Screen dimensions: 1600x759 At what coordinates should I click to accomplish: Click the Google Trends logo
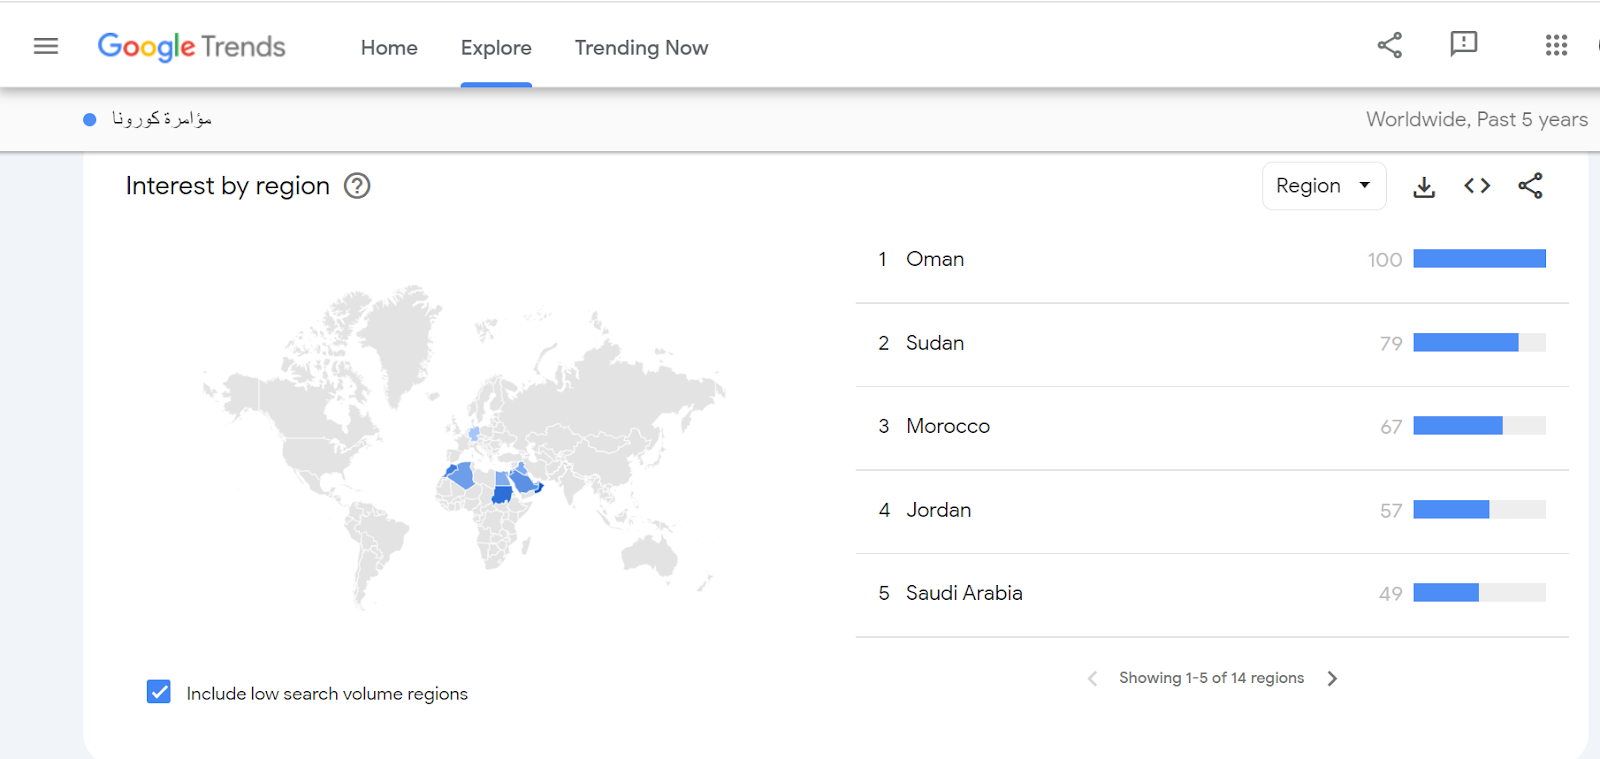click(x=191, y=47)
